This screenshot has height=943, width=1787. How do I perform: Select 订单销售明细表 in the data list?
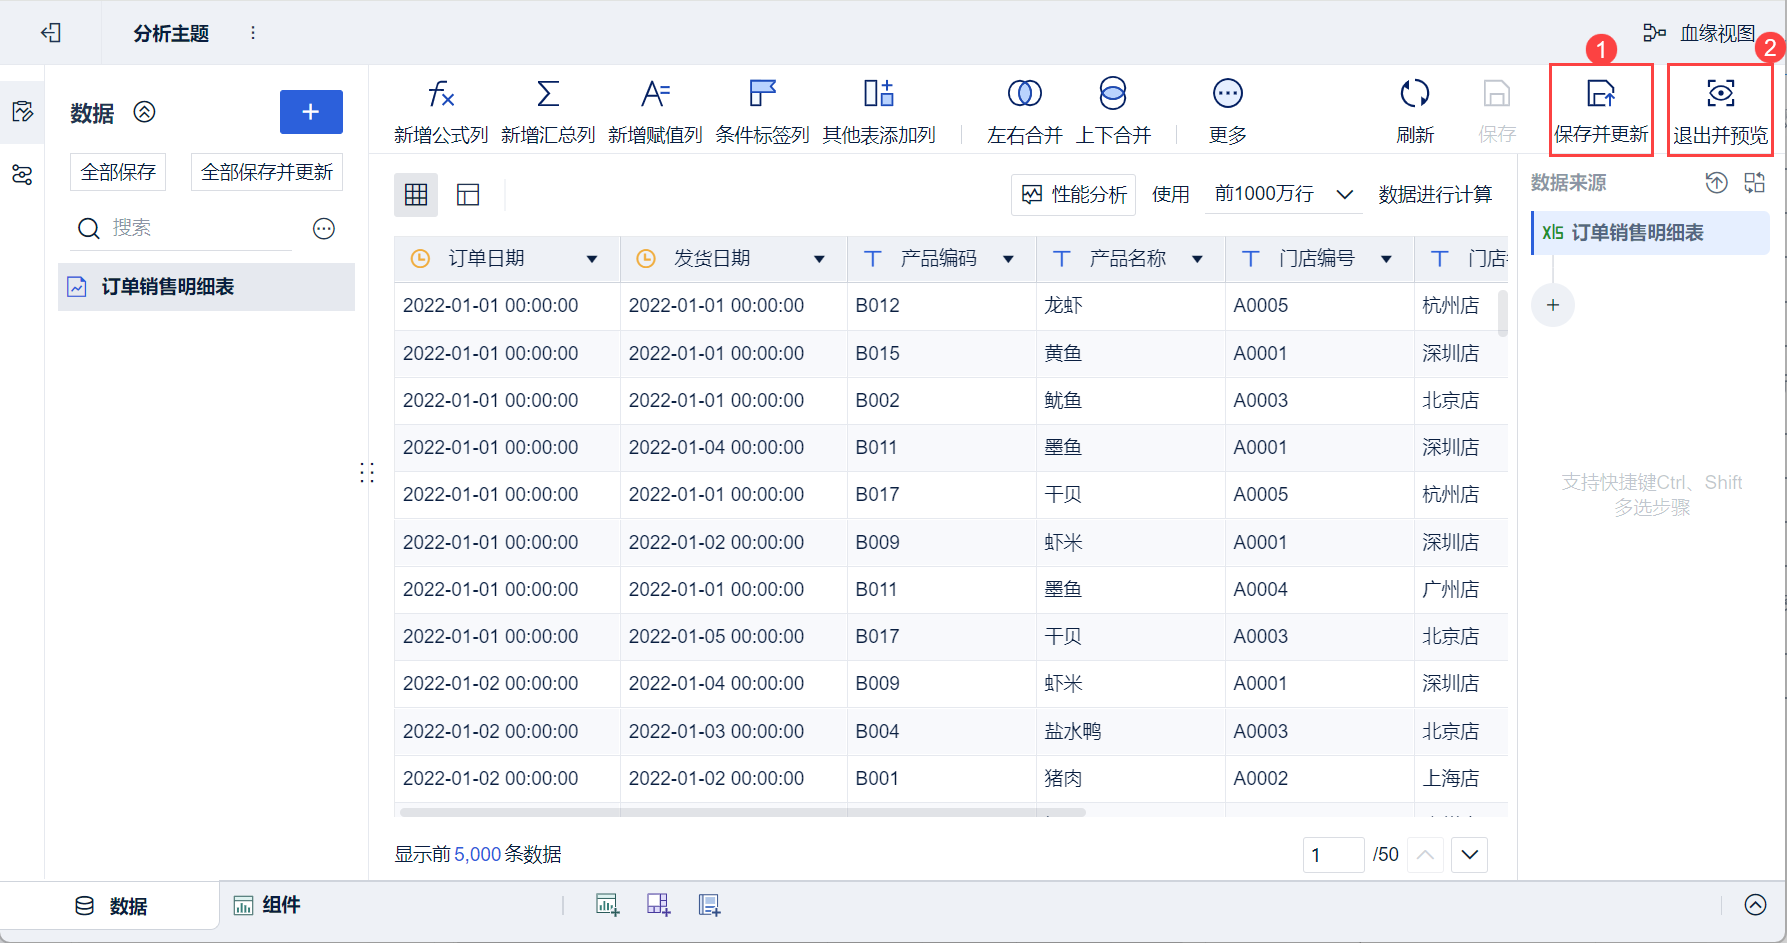(206, 287)
